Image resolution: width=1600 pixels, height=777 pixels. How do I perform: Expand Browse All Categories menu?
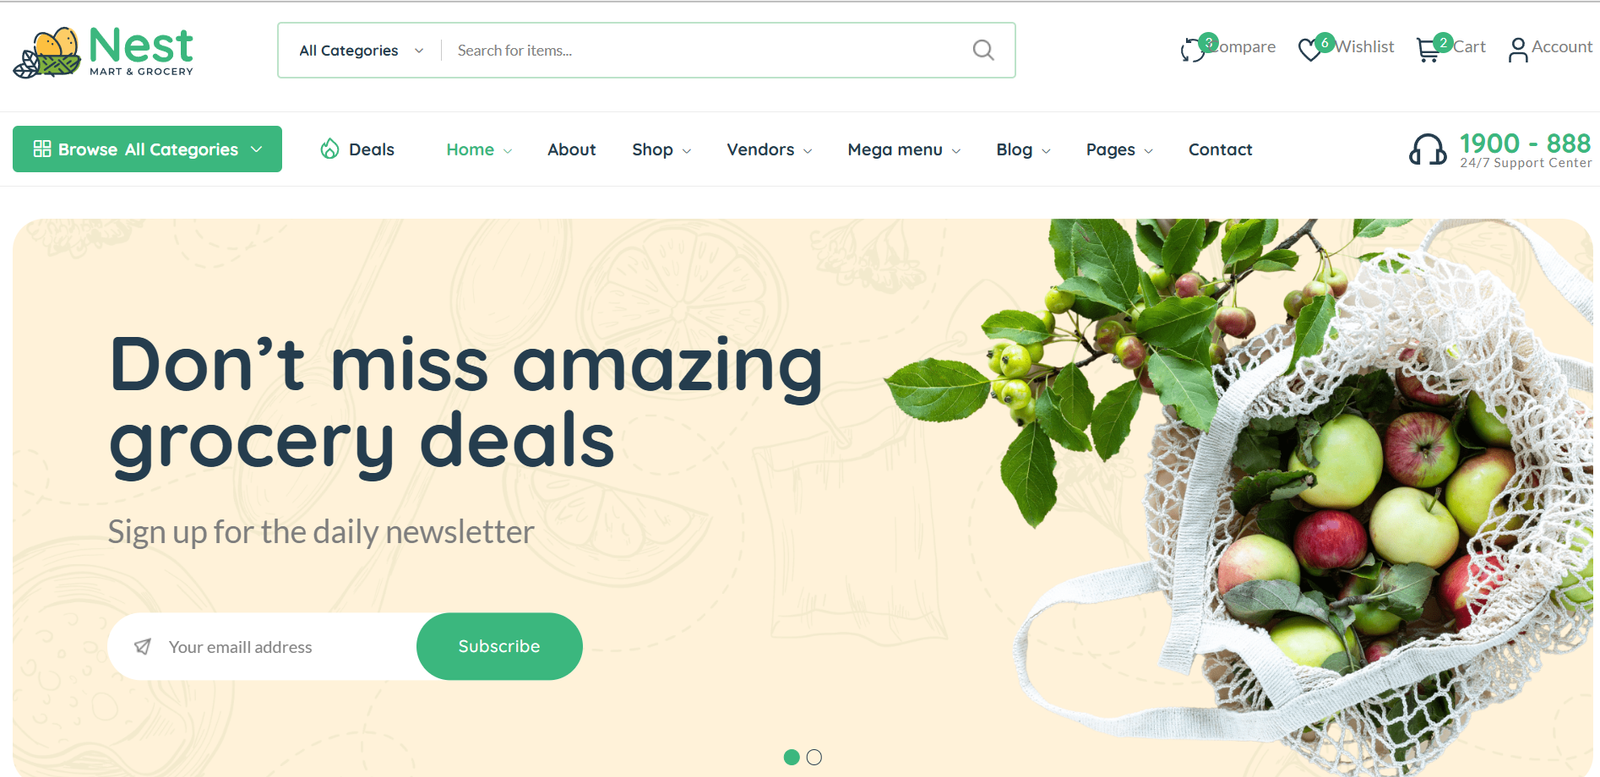tap(147, 149)
